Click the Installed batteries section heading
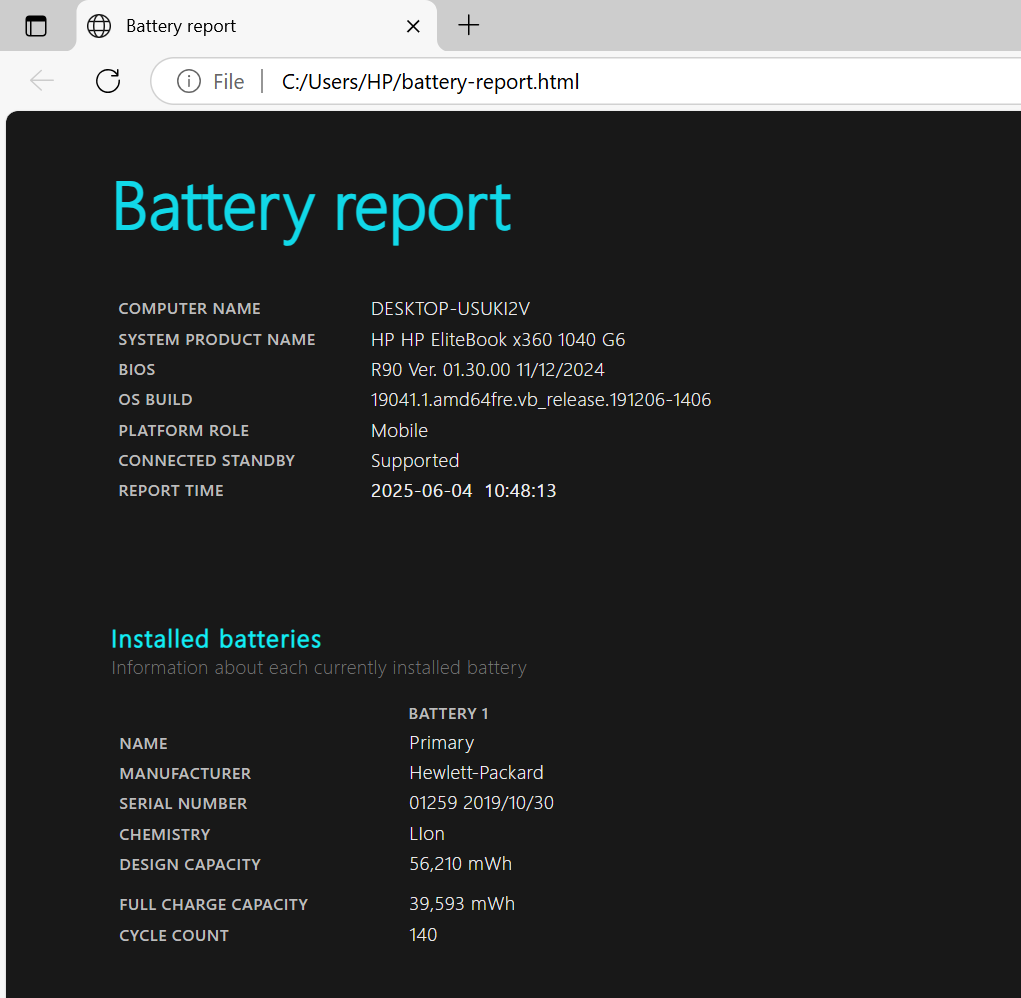The width and height of the screenshot is (1021, 998). [x=216, y=638]
